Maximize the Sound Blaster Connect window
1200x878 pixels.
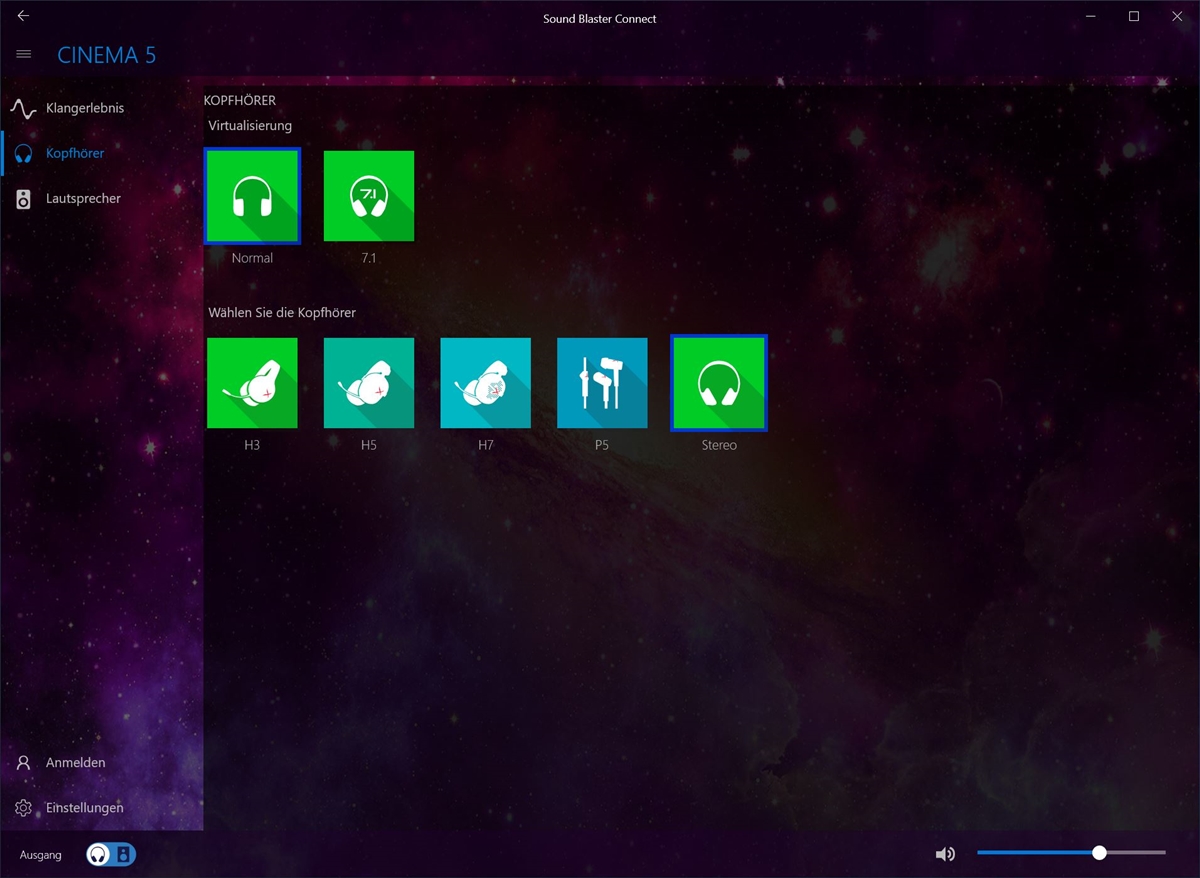[1134, 16]
